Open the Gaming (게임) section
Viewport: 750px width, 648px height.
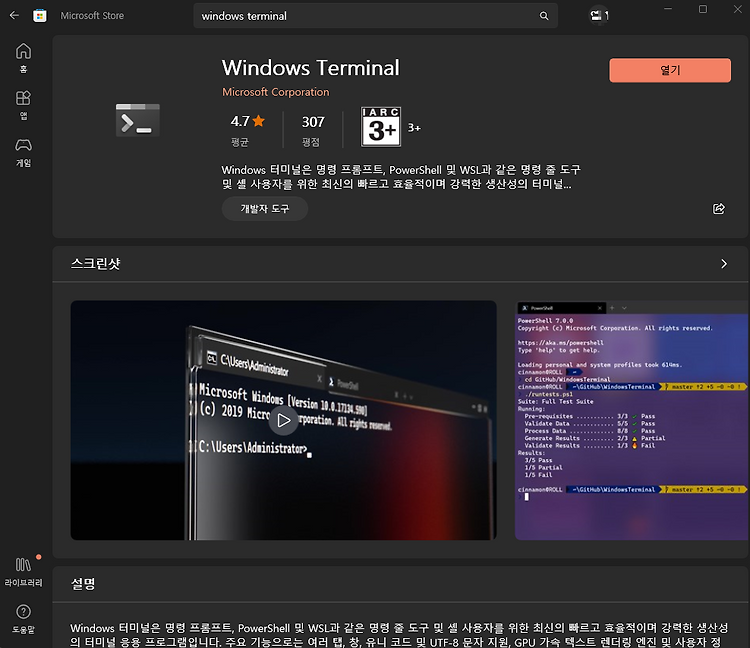pyautogui.click(x=23, y=152)
